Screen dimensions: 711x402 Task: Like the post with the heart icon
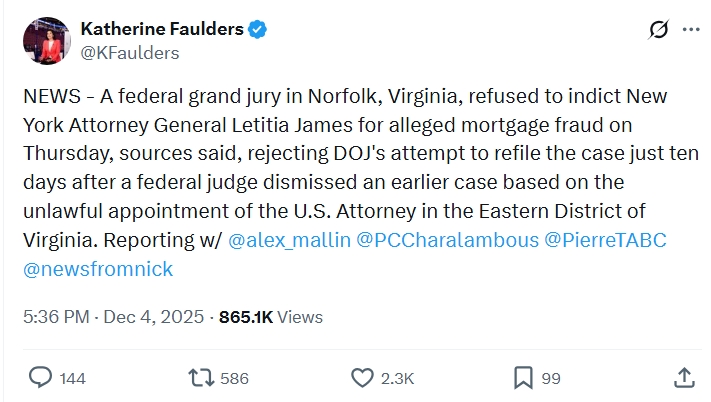pos(362,378)
